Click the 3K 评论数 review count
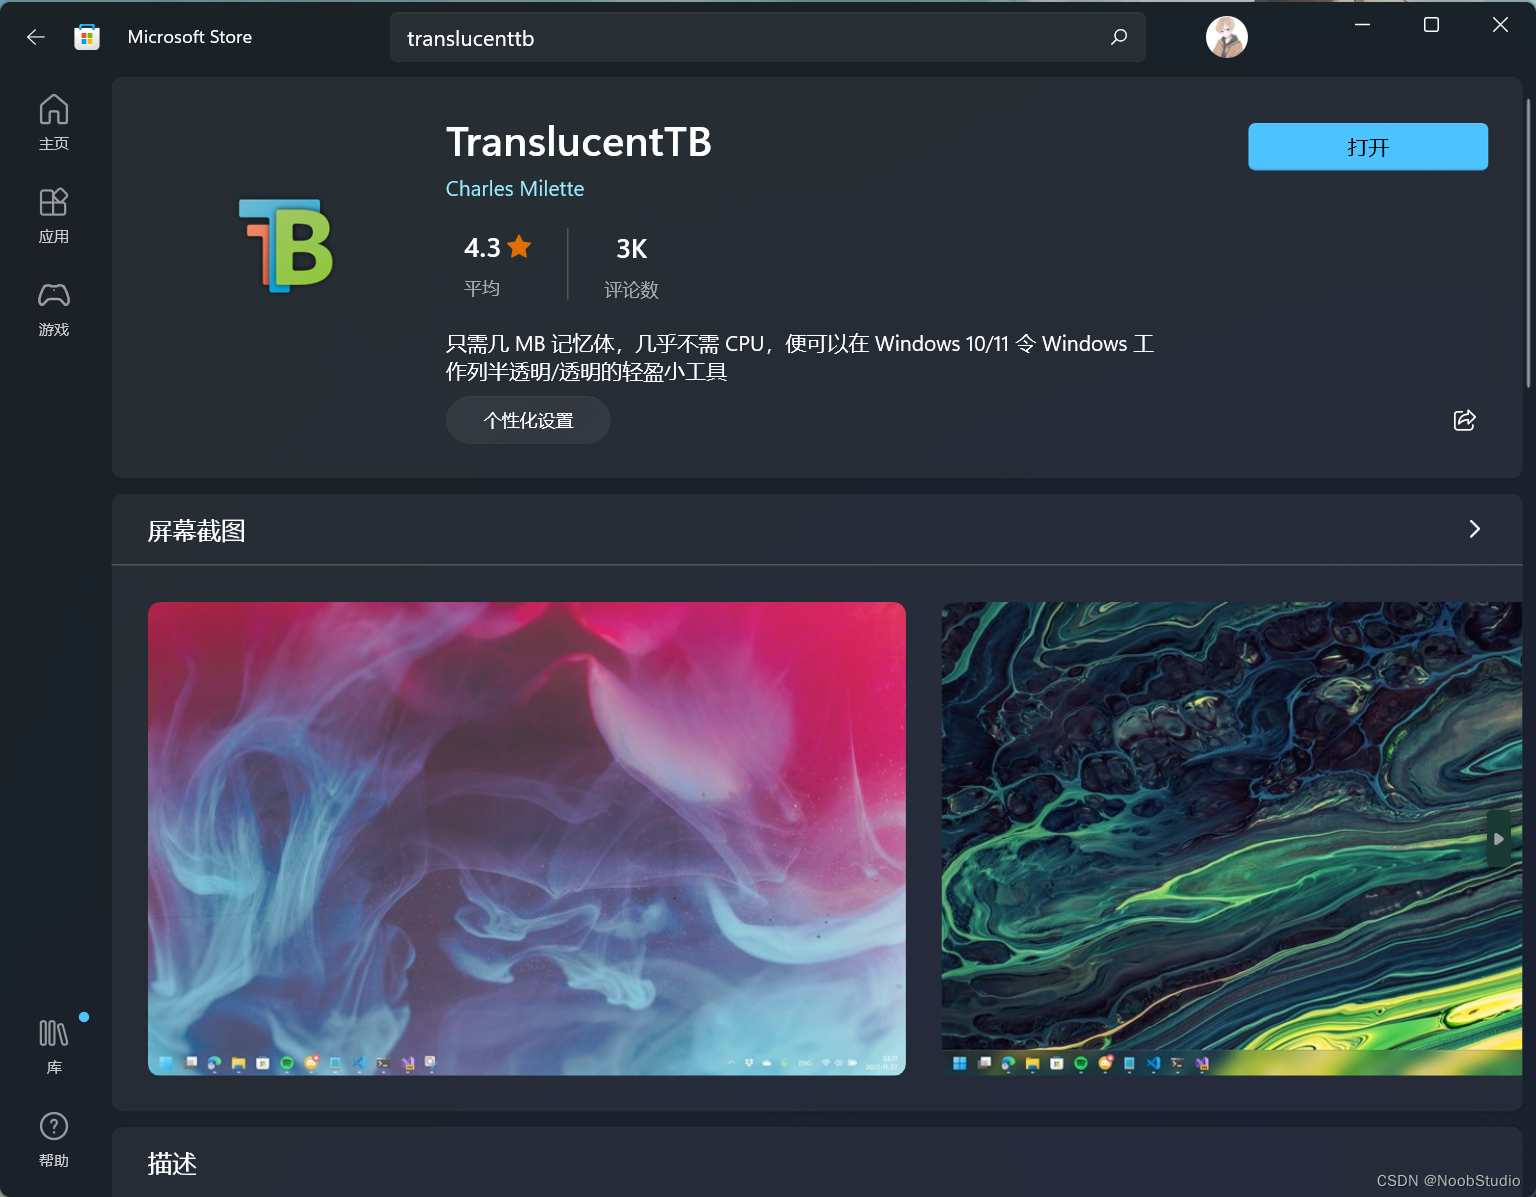 tap(631, 267)
